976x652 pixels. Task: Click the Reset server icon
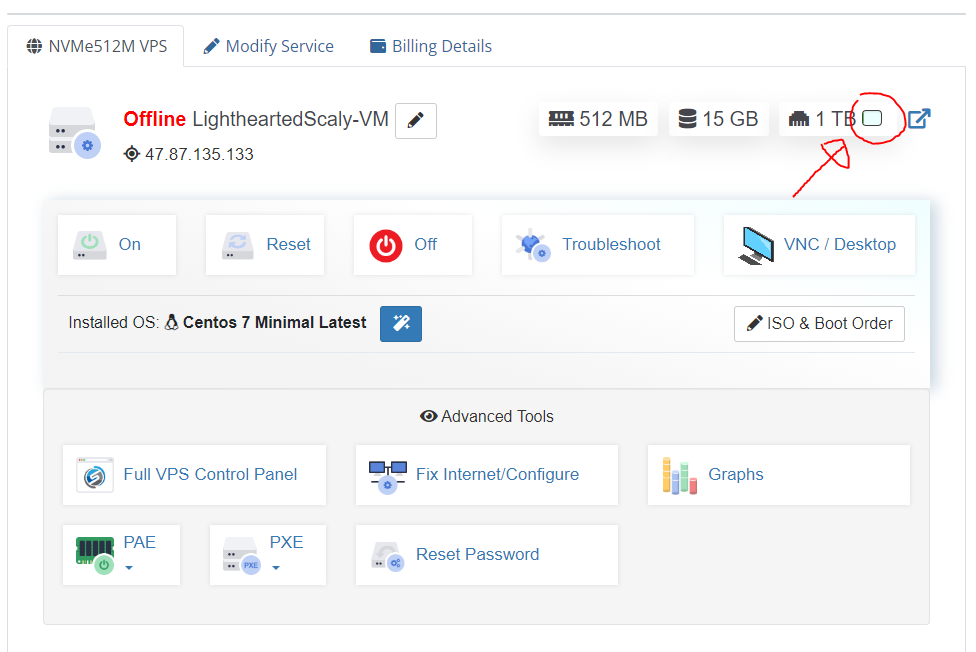(x=238, y=245)
